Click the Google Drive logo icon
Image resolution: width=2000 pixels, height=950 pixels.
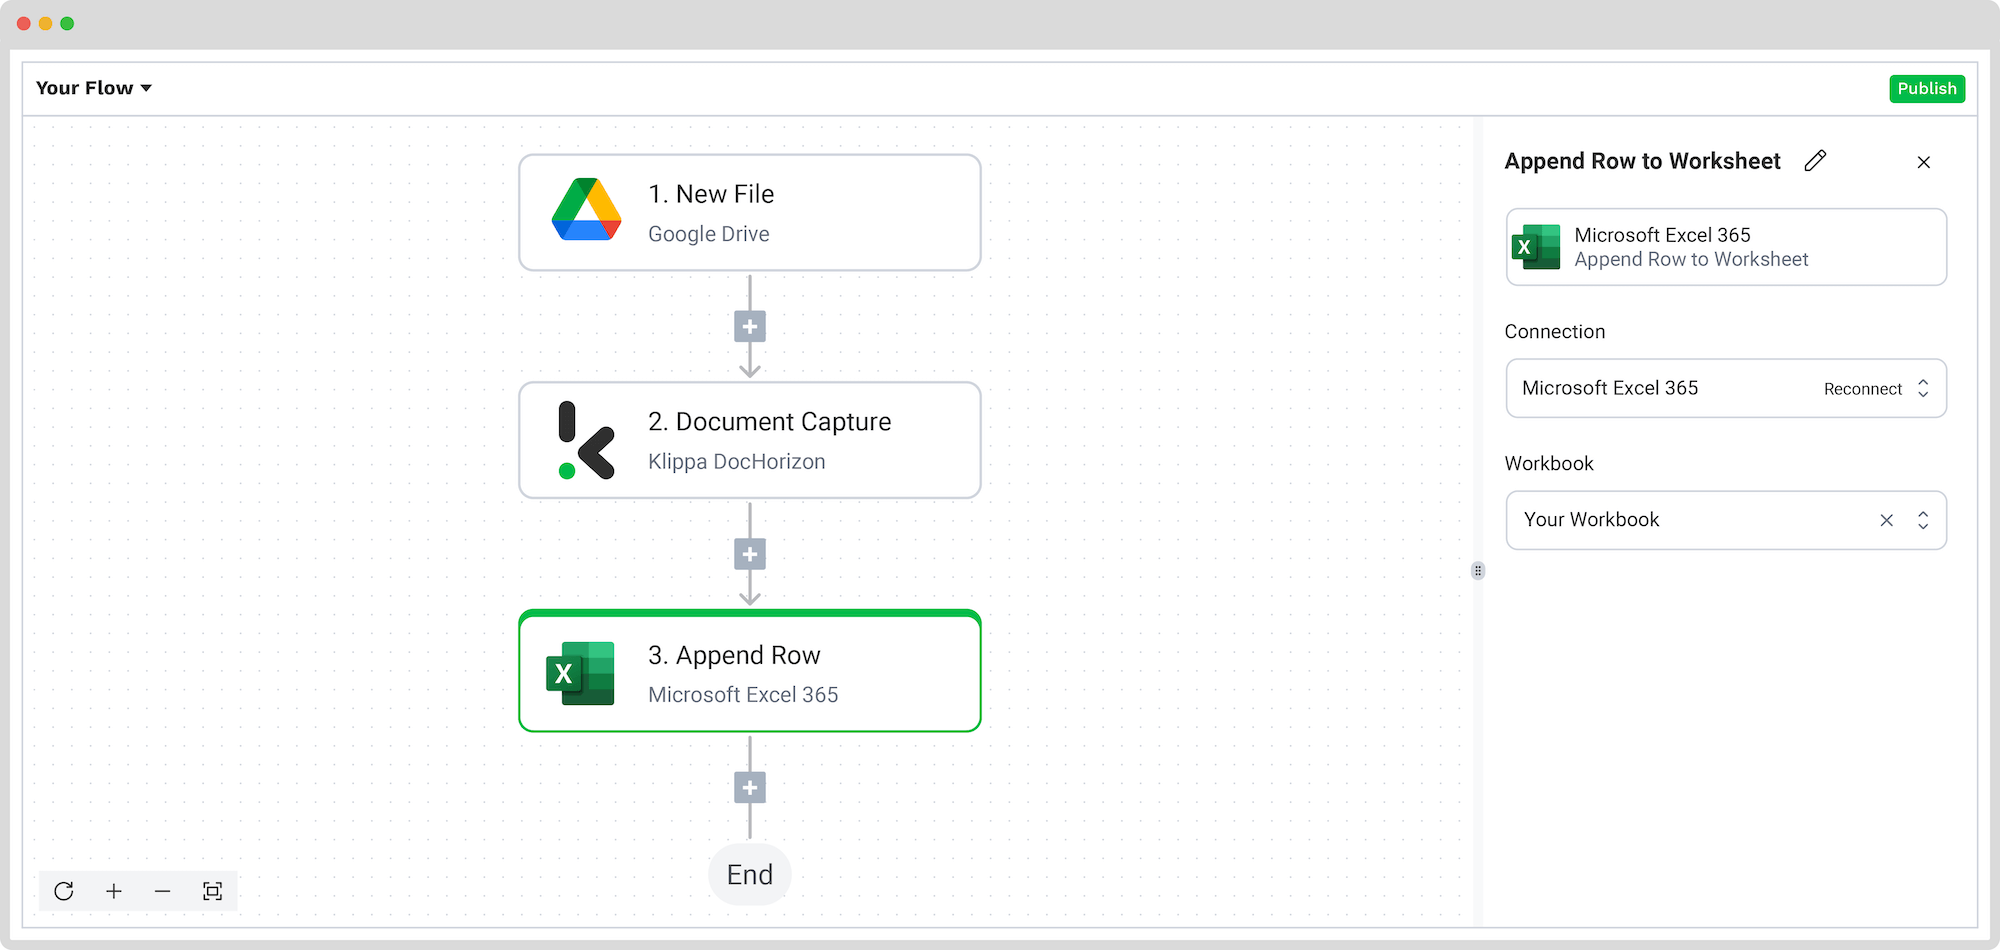coord(587,210)
